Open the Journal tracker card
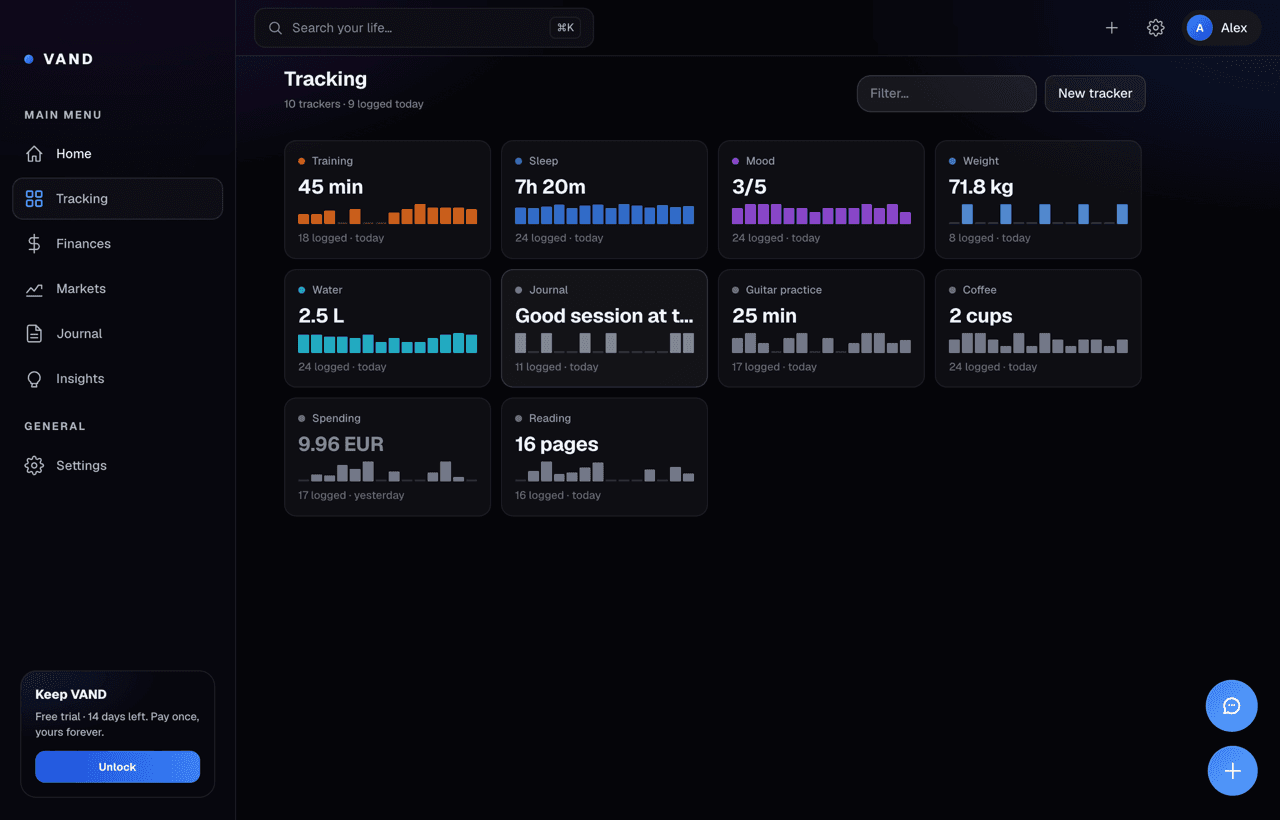The image size is (1280, 820). [604, 328]
